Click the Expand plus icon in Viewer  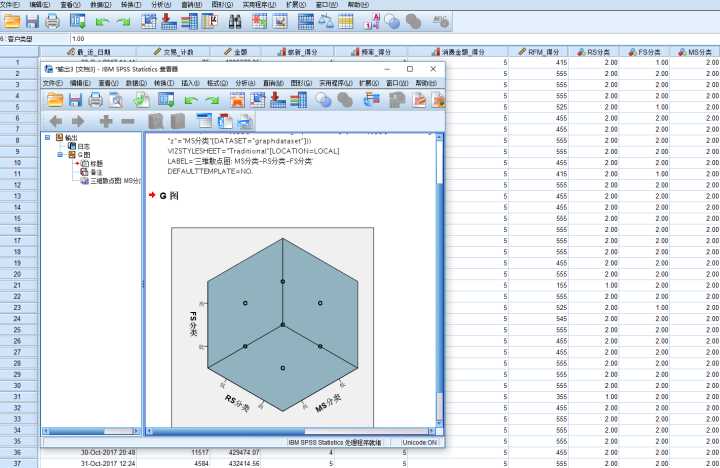pyautogui.click(x=106, y=121)
